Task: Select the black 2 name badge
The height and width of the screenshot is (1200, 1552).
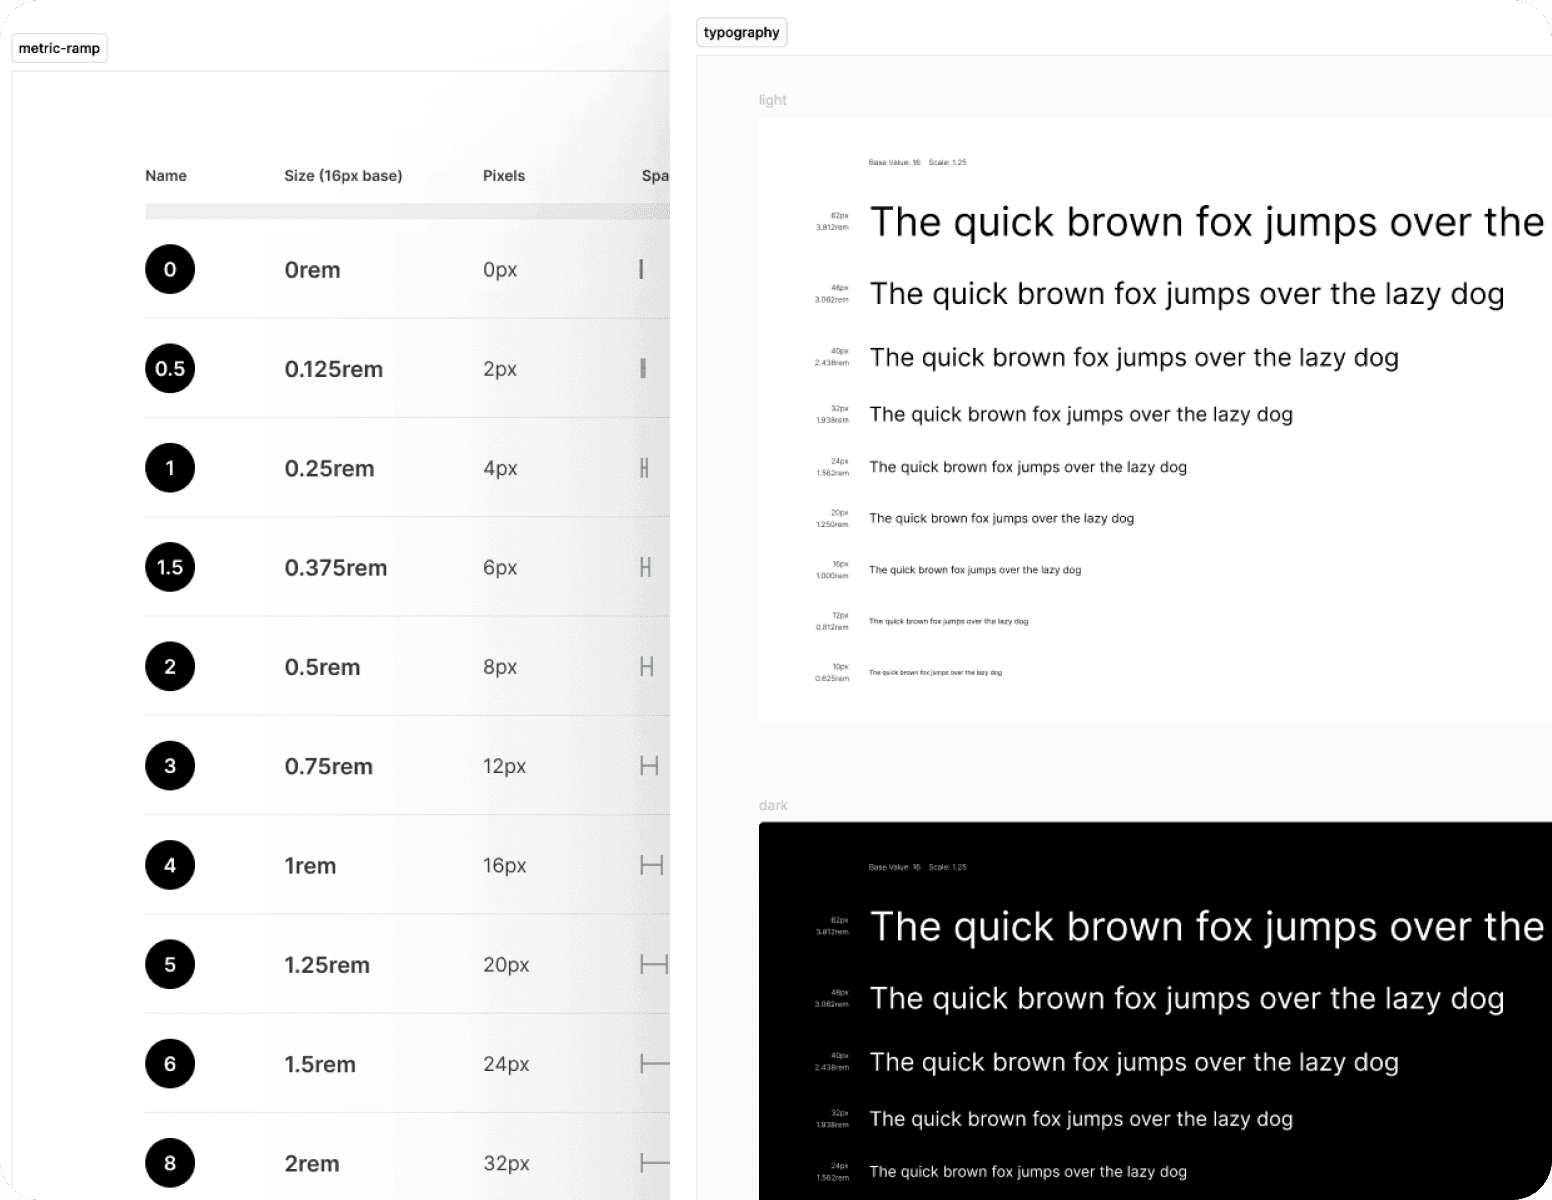Action: (x=170, y=666)
